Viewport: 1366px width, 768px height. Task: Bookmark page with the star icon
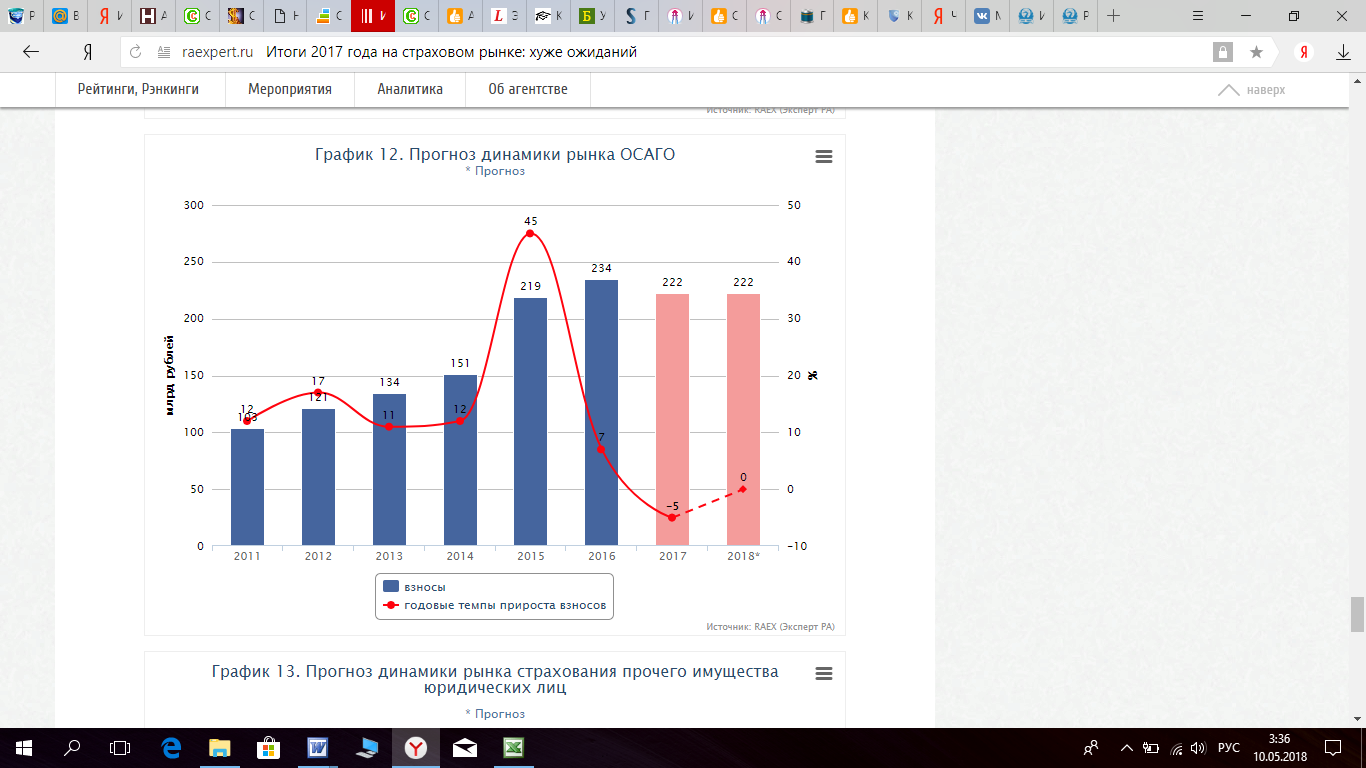1256,52
